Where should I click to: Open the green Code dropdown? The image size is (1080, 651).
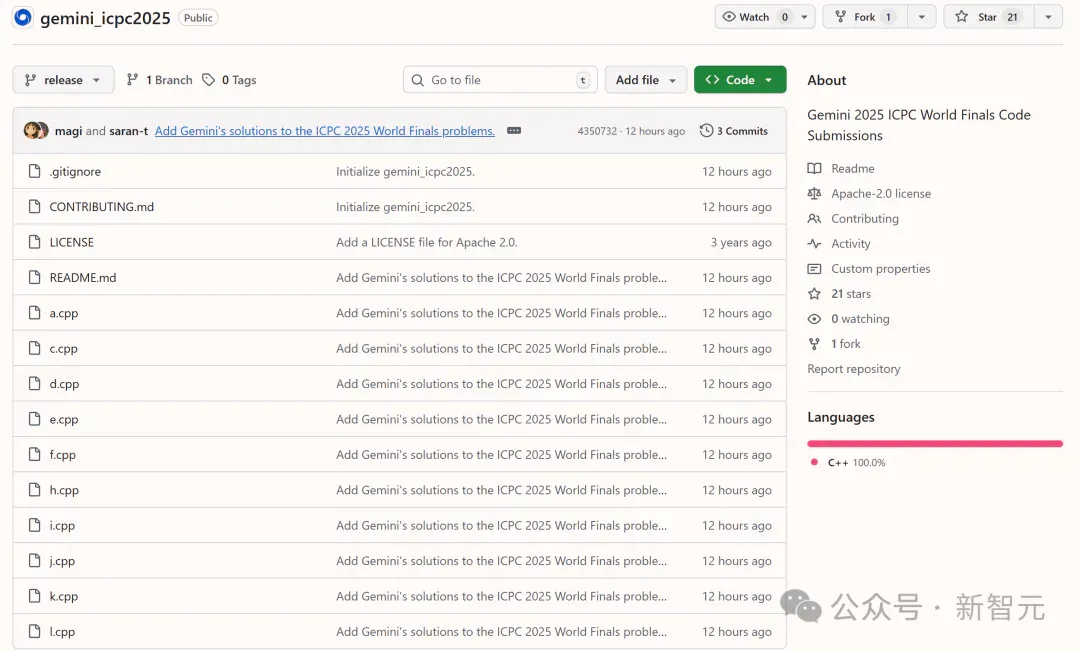click(740, 80)
